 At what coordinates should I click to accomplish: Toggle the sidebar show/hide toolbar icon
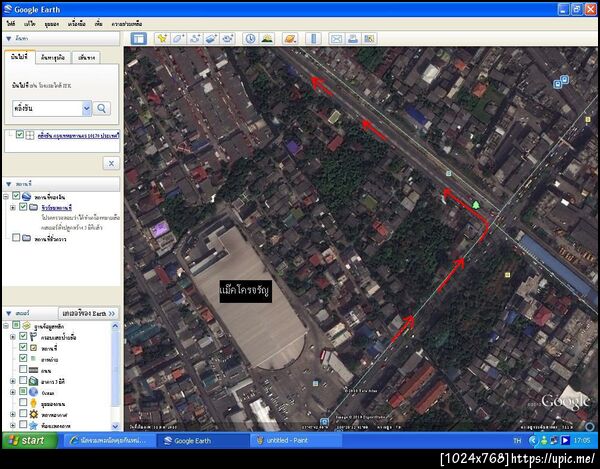point(139,39)
